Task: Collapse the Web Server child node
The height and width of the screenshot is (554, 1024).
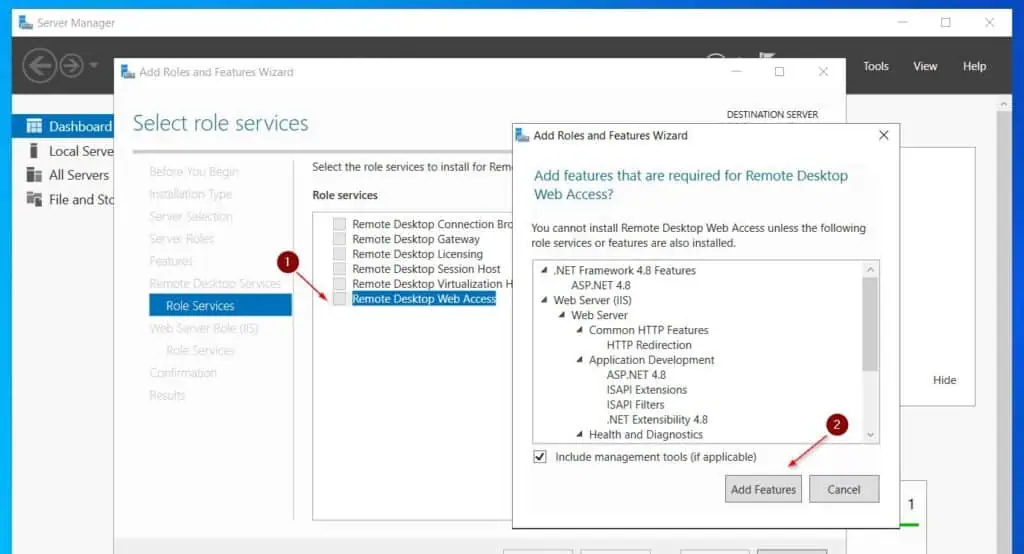Action: (x=562, y=315)
